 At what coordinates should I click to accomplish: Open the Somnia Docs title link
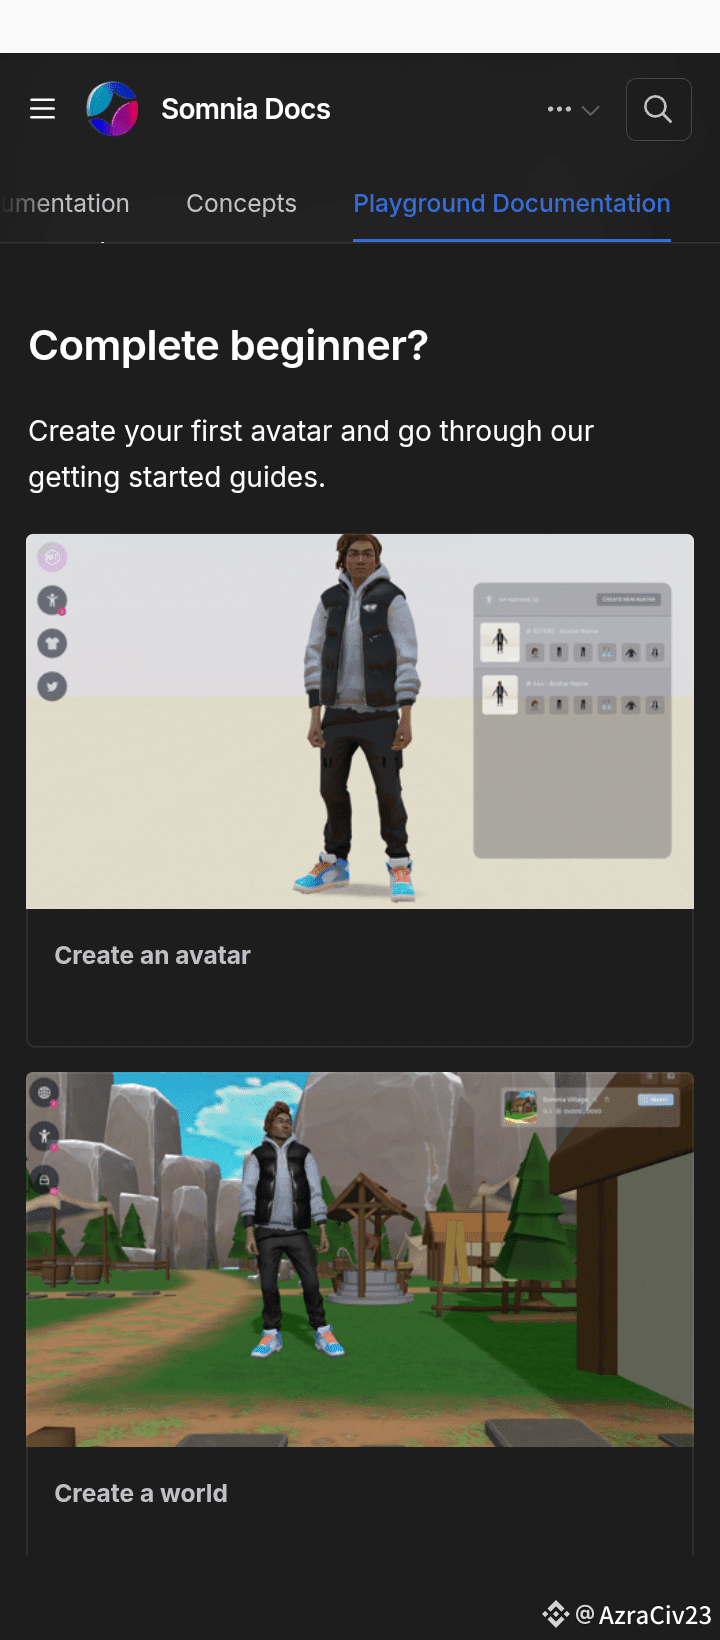coord(246,109)
